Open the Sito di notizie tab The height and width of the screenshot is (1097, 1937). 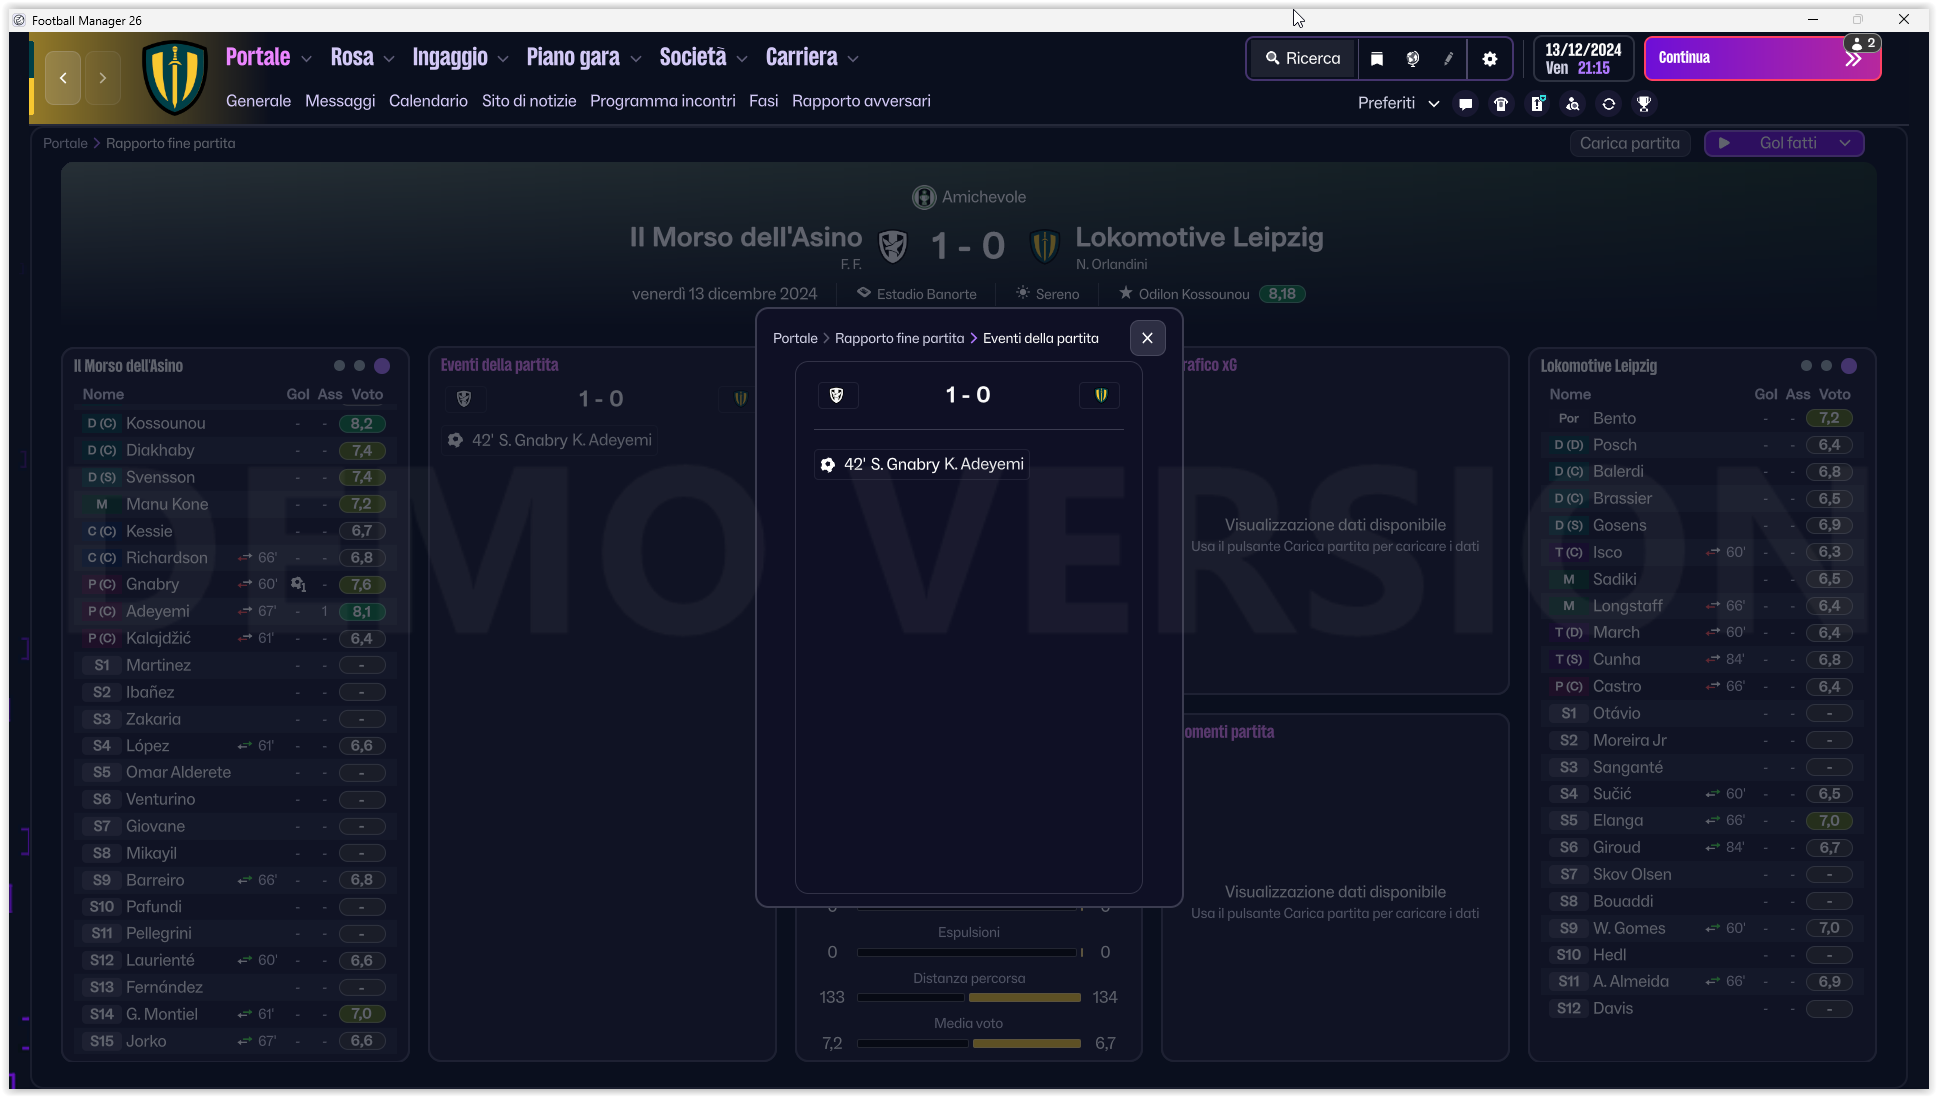pyautogui.click(x=529, y=101)
